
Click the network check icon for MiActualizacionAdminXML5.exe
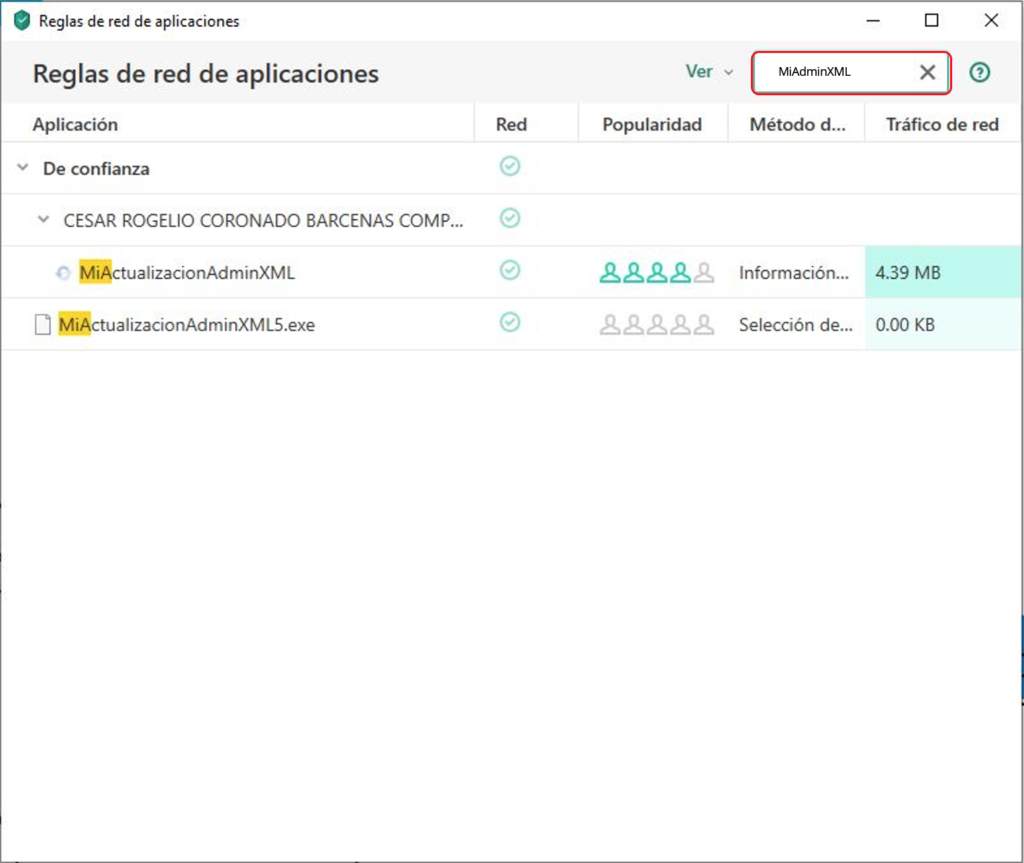tap(510, 323)
